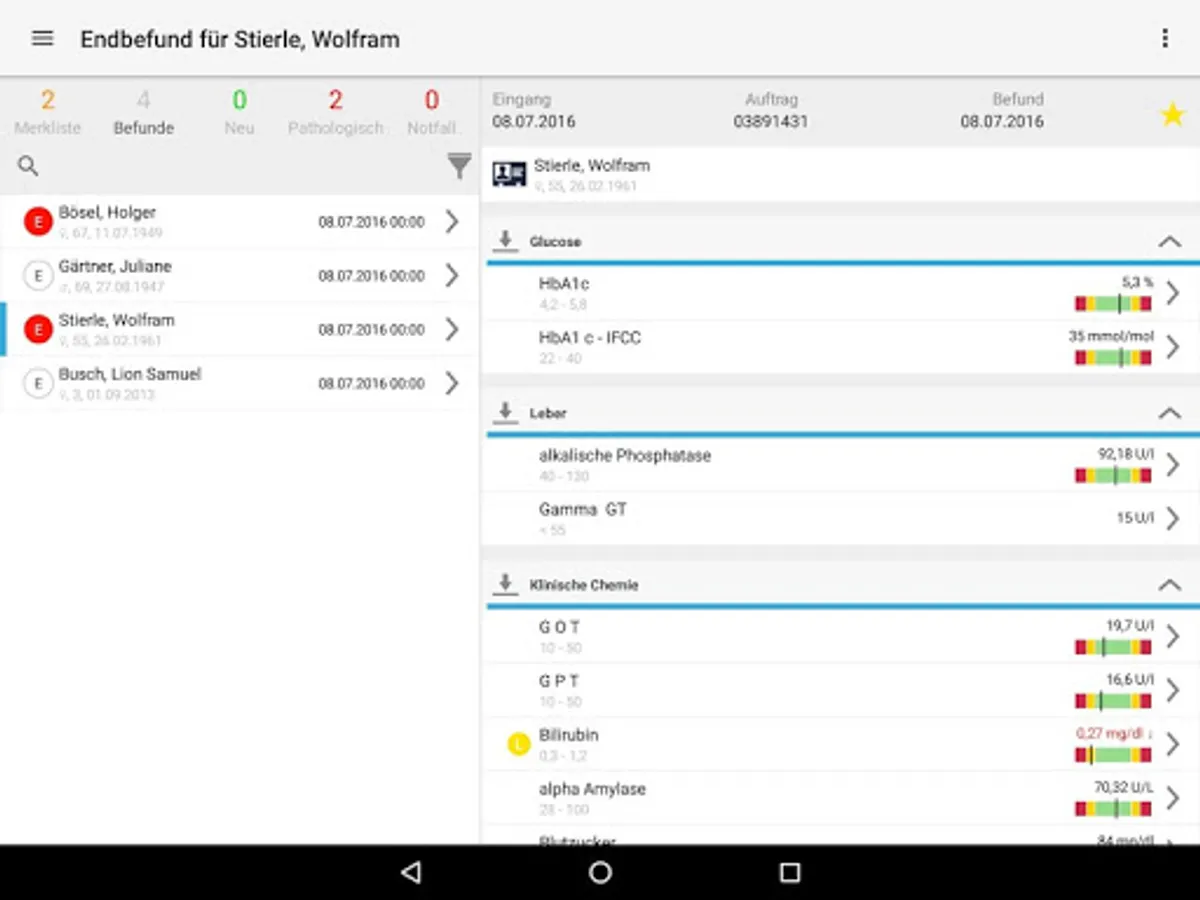
Task: Click the Auftrag number 03891431
Action: pos(770,122)
